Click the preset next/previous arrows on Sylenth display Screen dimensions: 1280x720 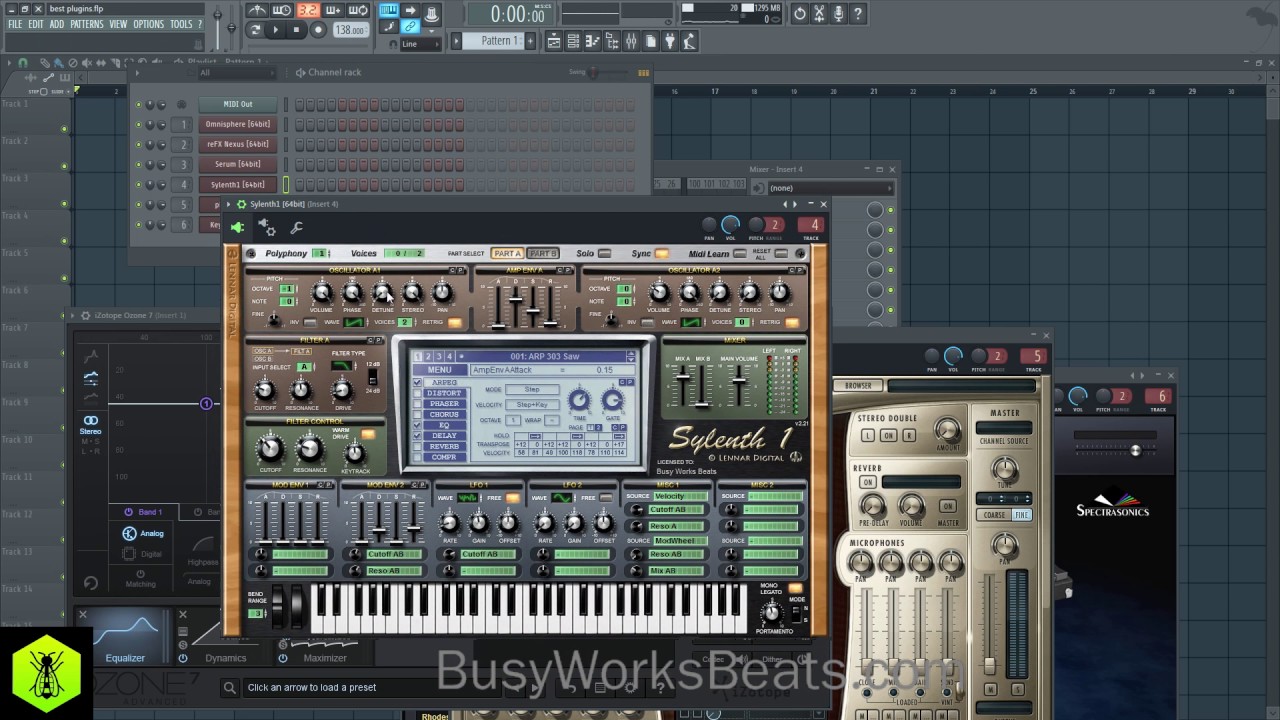630,357
